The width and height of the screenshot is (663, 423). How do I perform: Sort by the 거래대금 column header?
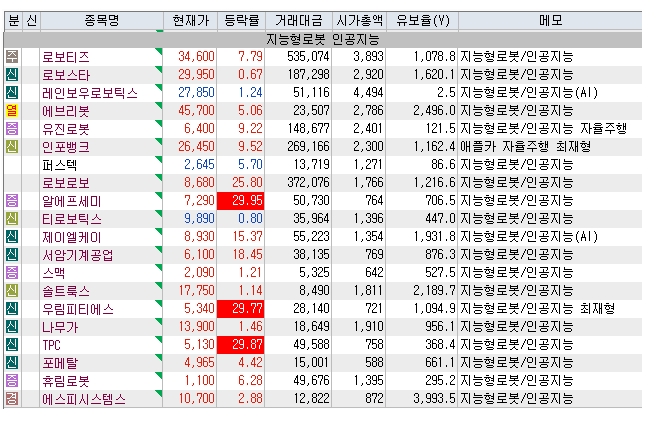(x=299, y=20)
